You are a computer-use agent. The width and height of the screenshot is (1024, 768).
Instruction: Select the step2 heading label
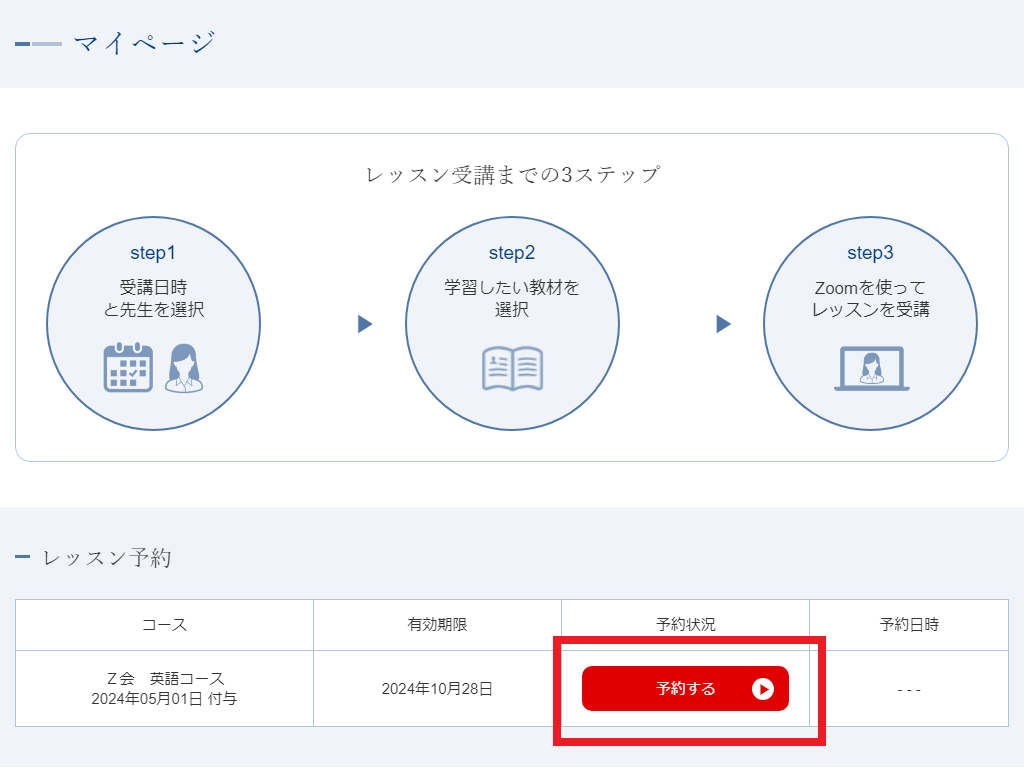(512, 252)
